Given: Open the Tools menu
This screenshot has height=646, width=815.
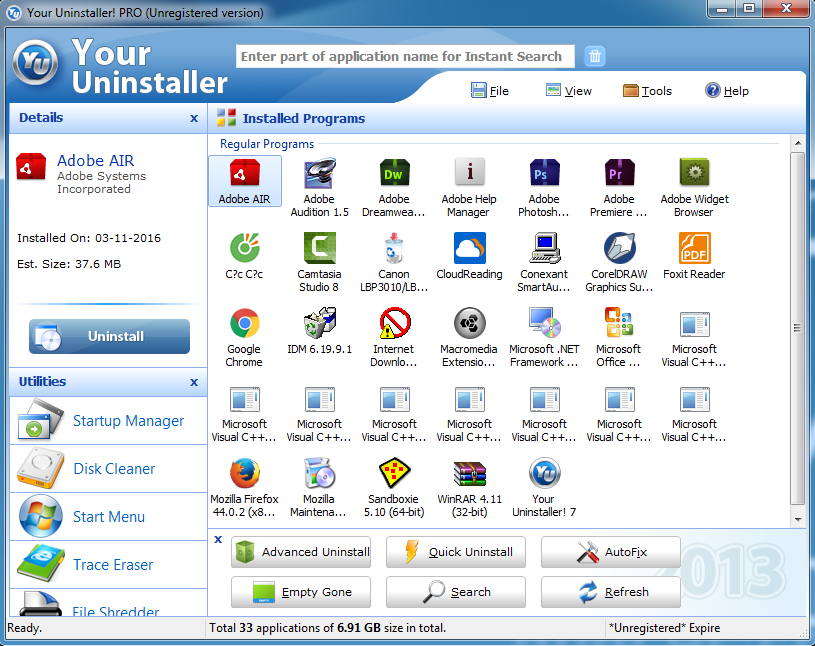Looking at the screenshot, I should pyautogui.click(x=647, y=91).
